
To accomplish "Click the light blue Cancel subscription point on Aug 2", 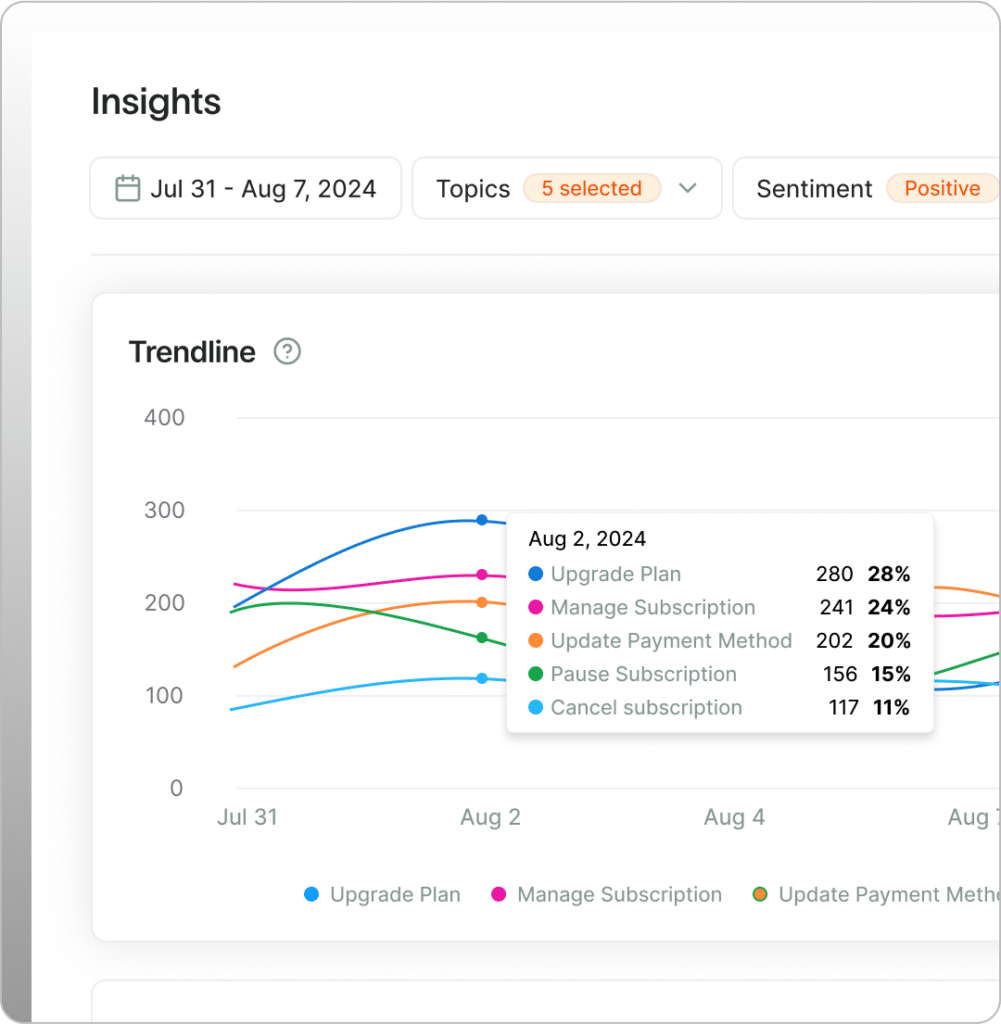I will [482, 678].
